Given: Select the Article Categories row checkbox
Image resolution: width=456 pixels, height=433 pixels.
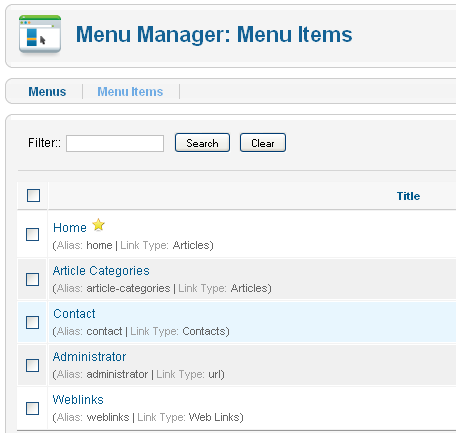Looking at the screenshot, I should click(33, 279).
